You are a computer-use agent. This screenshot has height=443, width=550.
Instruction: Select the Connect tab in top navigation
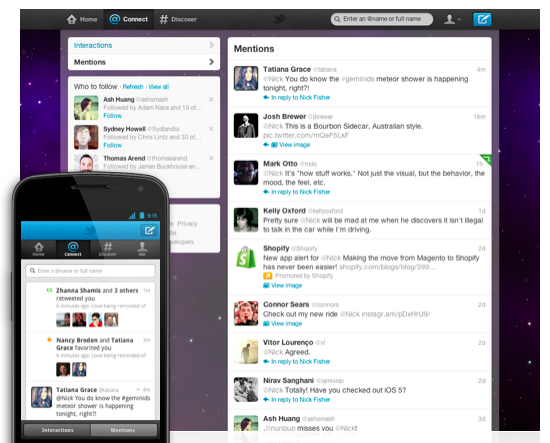click(x=128, y=19)
